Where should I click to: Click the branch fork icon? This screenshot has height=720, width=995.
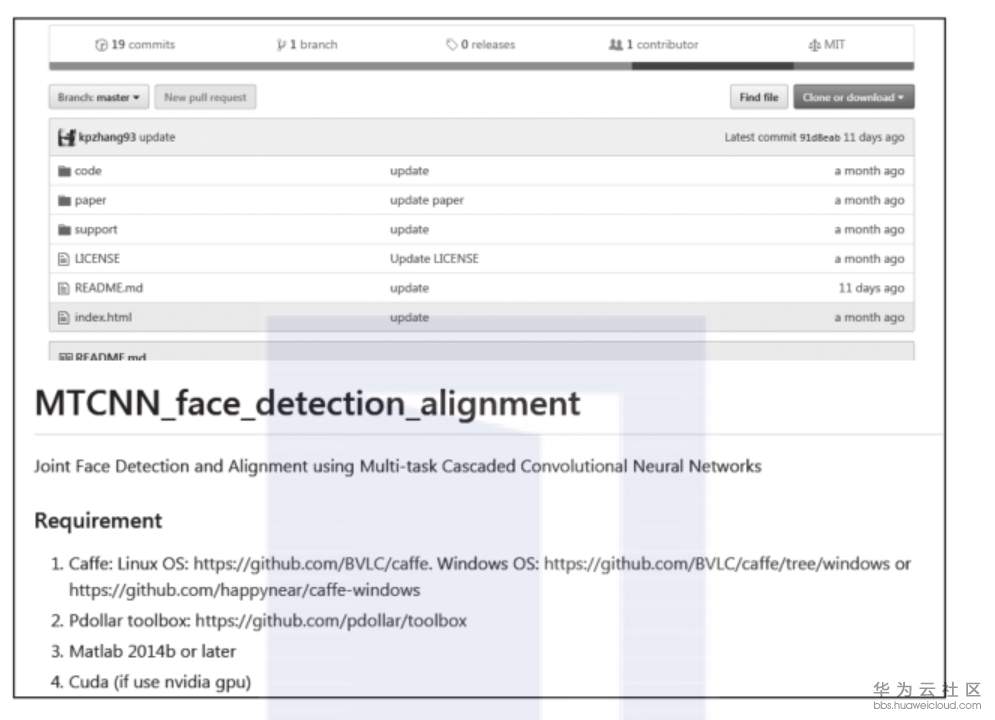coord(281,45)
